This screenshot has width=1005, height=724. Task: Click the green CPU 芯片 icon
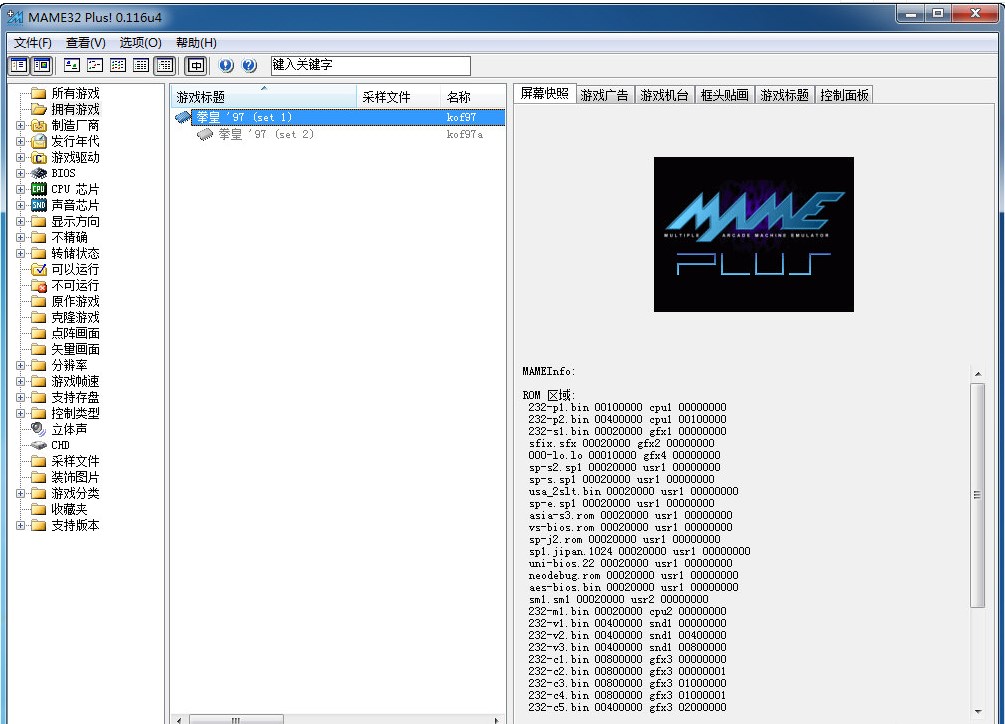38,189
